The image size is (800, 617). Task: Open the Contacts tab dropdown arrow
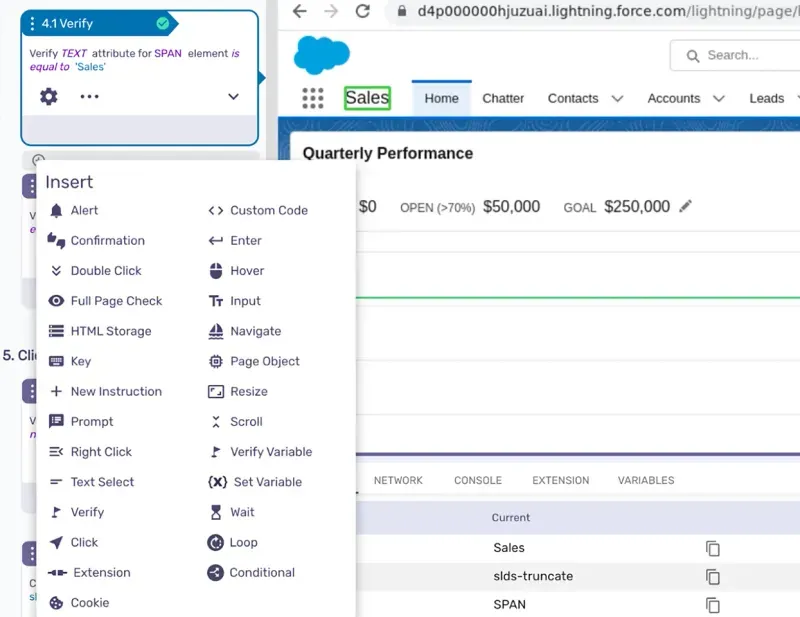click(x=617, y=99)
